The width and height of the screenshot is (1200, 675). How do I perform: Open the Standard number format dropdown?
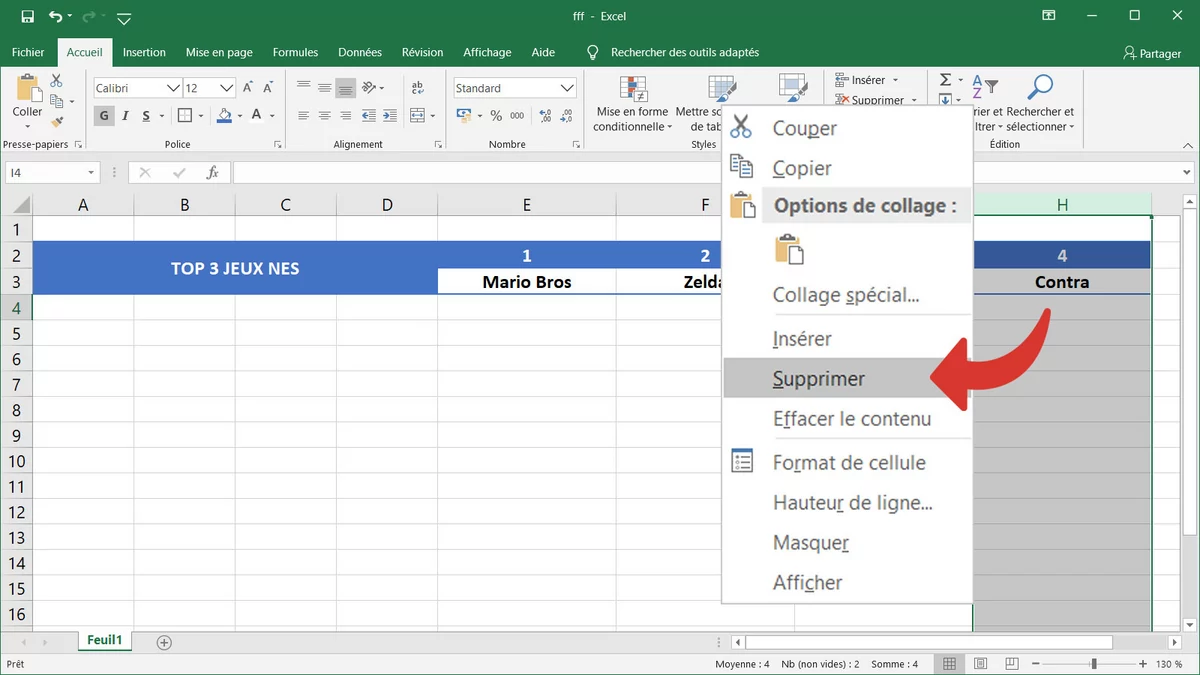[567, 88]
